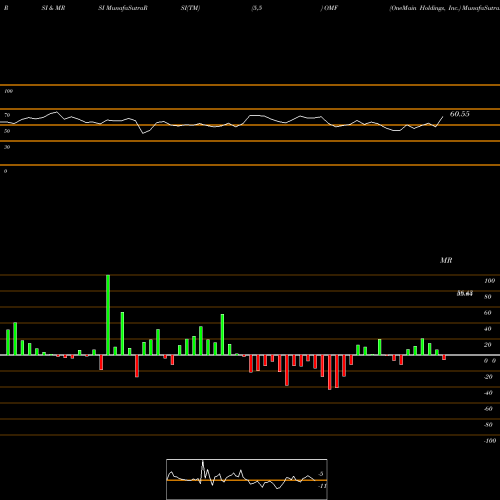Click the OneMain Holdings, Inc. header text
Viewport: 500px width, 500px height.
click(x=425, y=8)
